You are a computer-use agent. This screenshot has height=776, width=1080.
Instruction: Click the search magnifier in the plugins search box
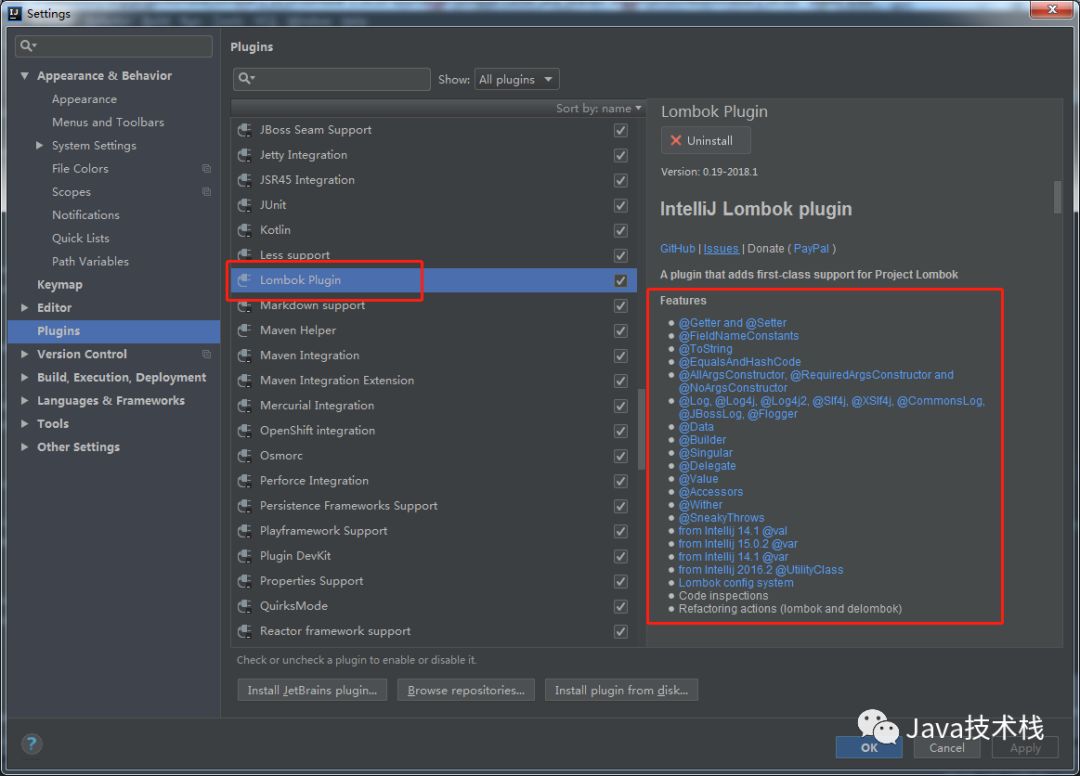246,79
